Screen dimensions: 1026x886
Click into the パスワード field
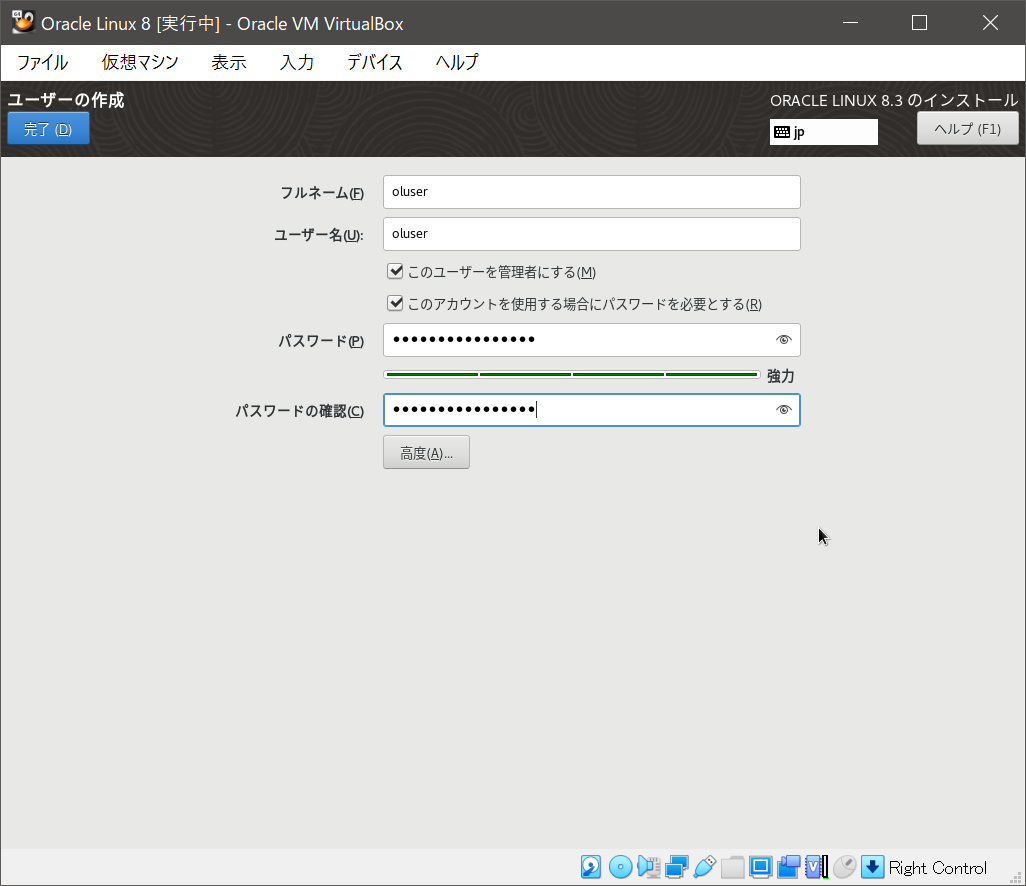(x=592, y=340)
